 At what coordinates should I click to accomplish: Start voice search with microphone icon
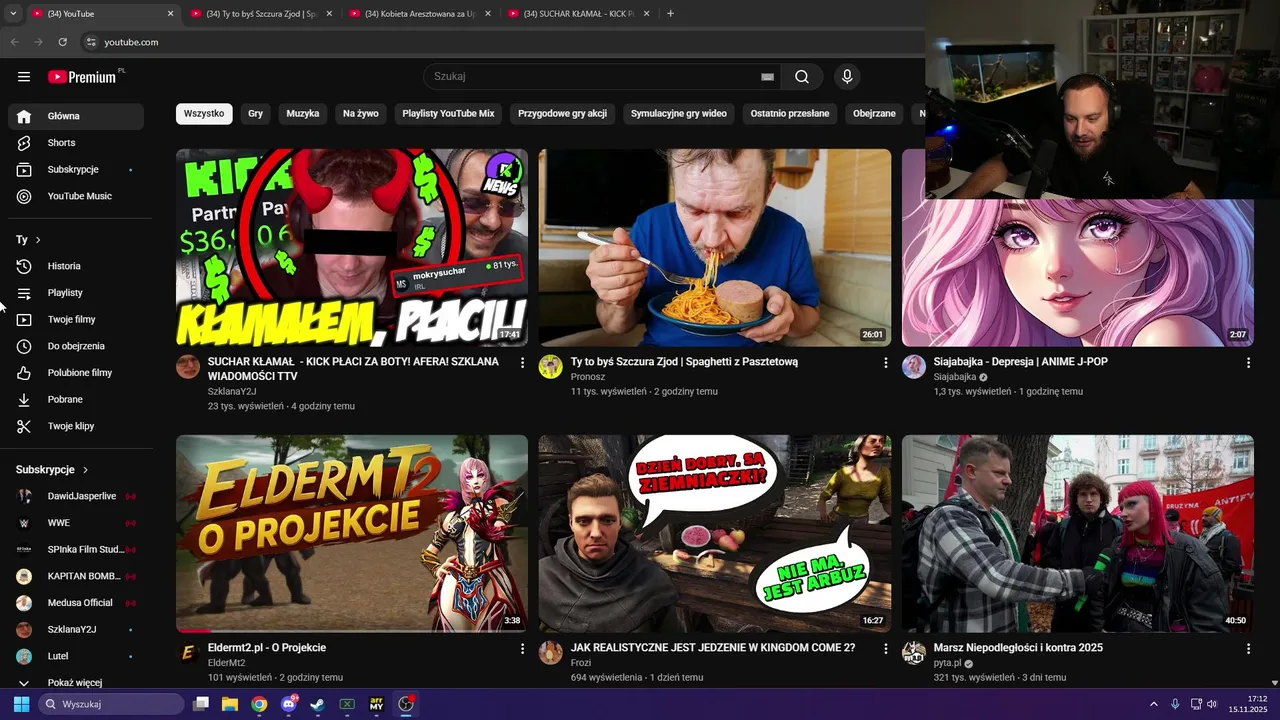pos(847,77)
